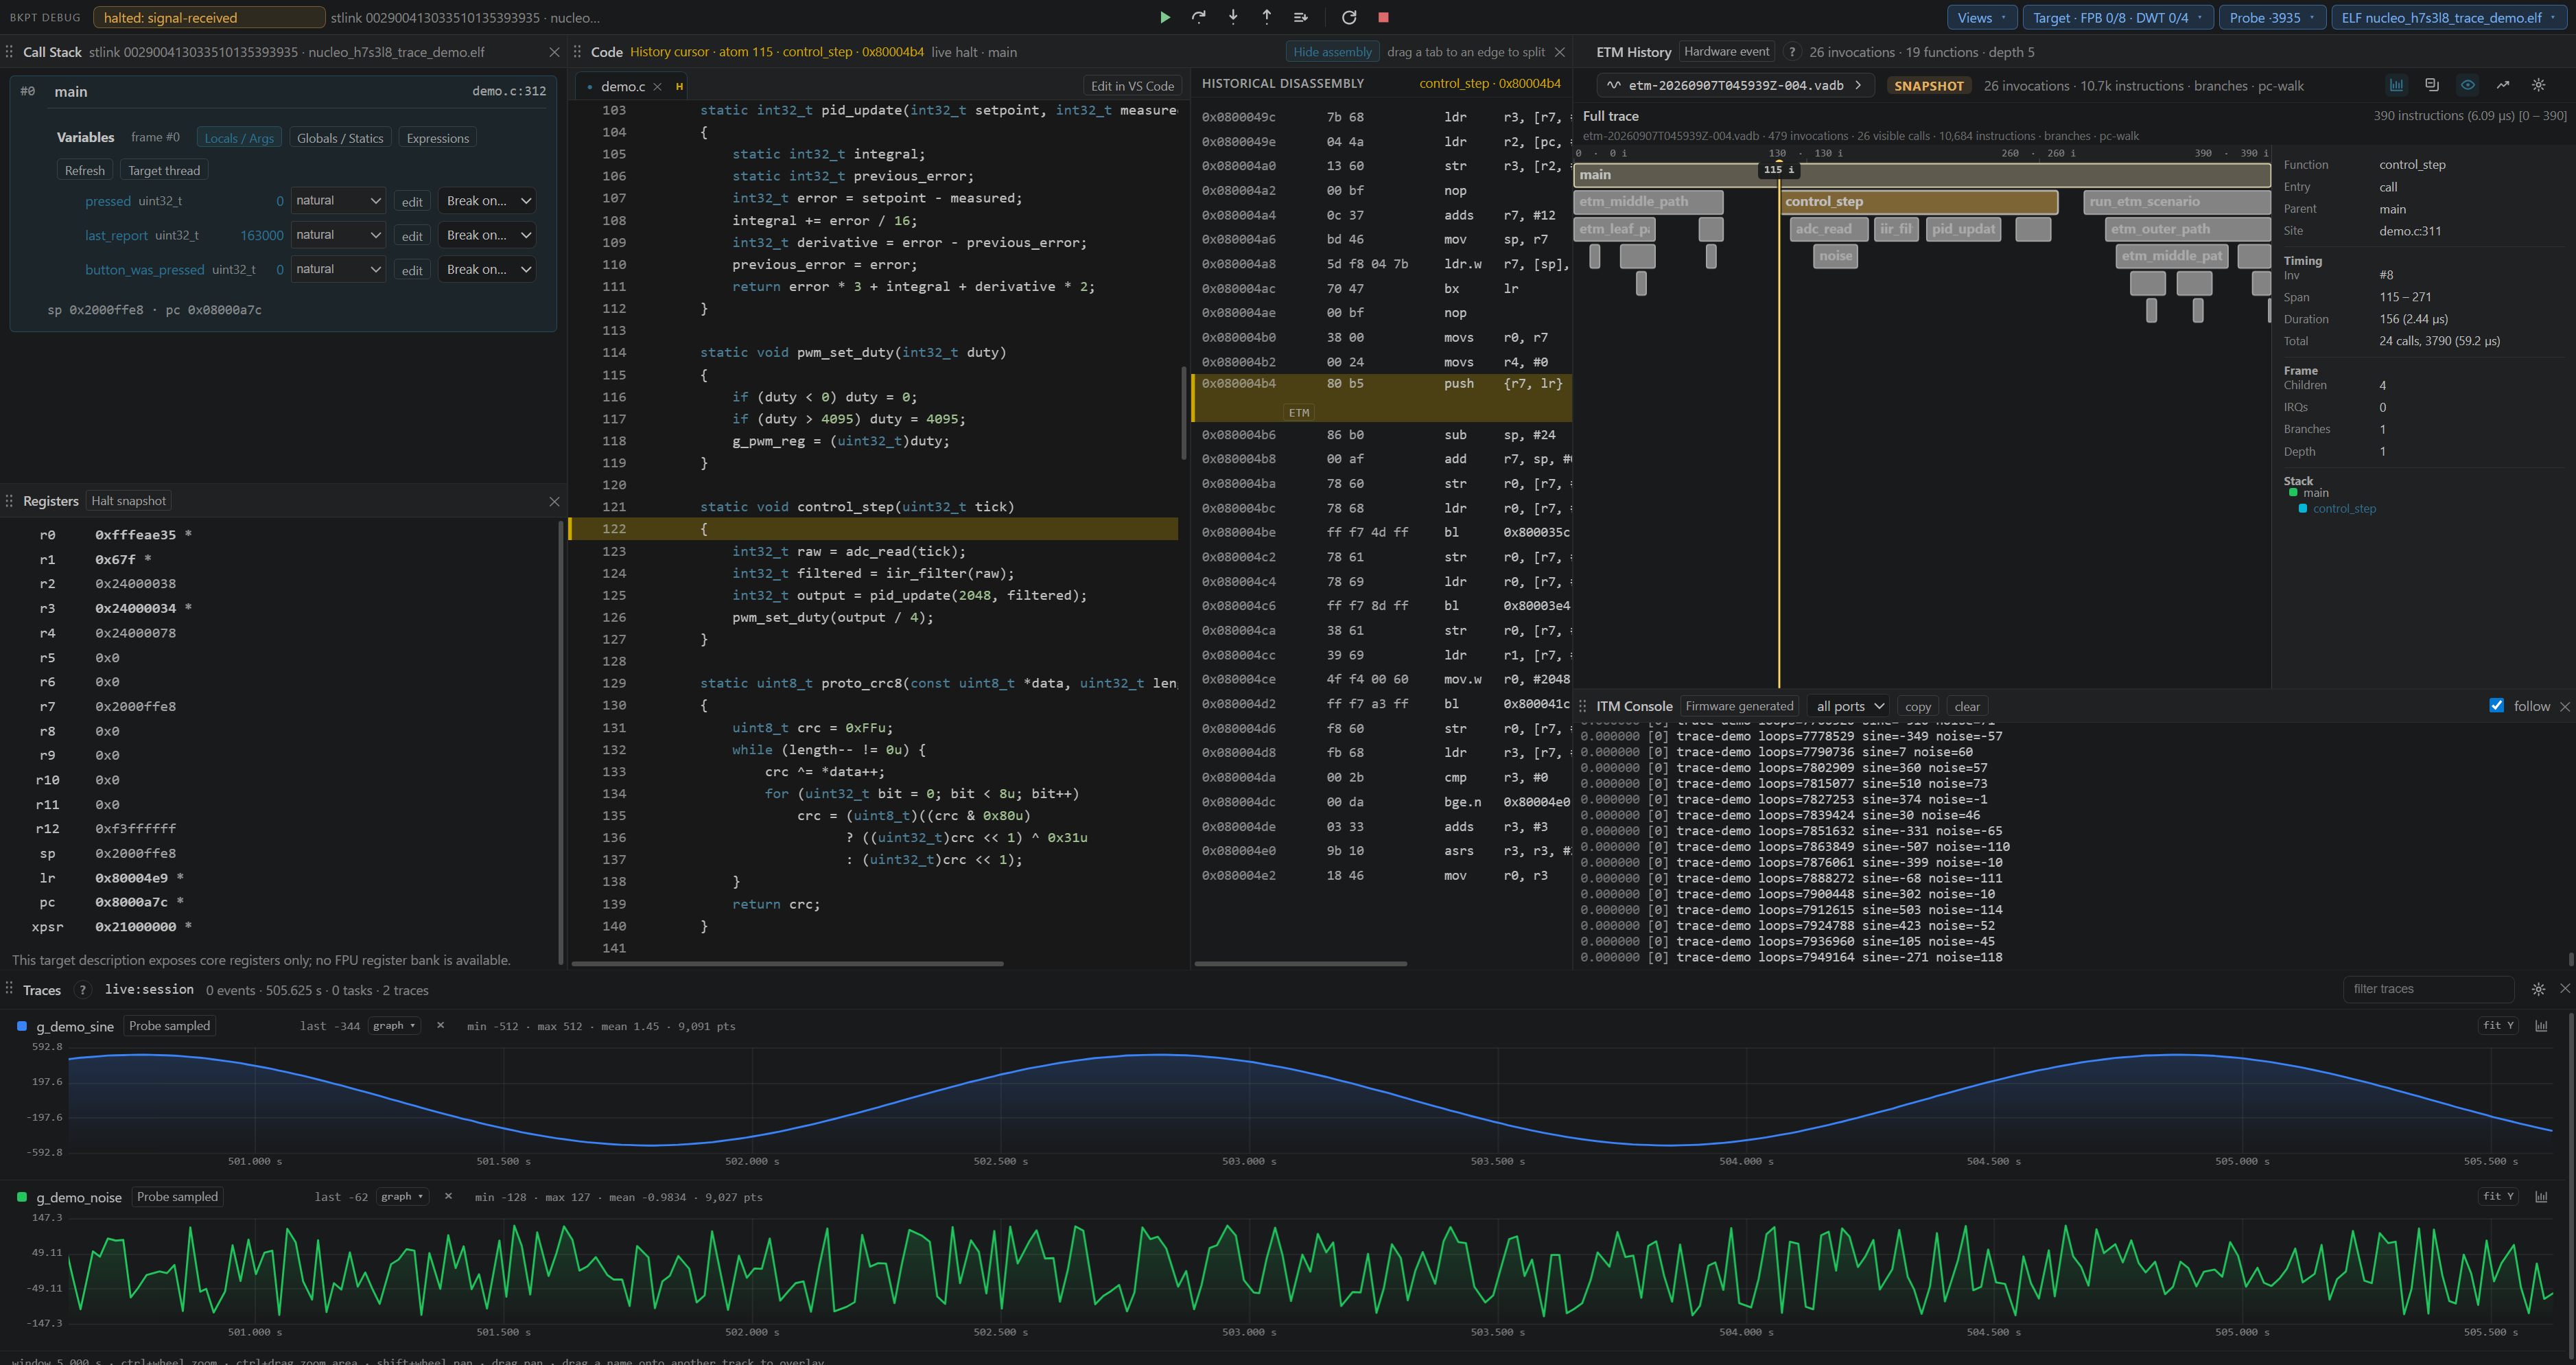Viewport: 2576px width, 1365px height.
Task: Select the pid_updat block in ETM flame graph
Action: [1963, 229]
